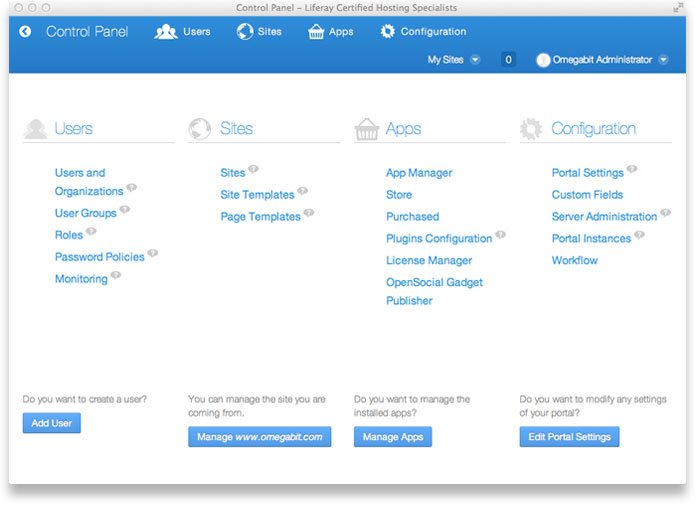Click the Manage www.omegabit.com button

tap(260, 437)
